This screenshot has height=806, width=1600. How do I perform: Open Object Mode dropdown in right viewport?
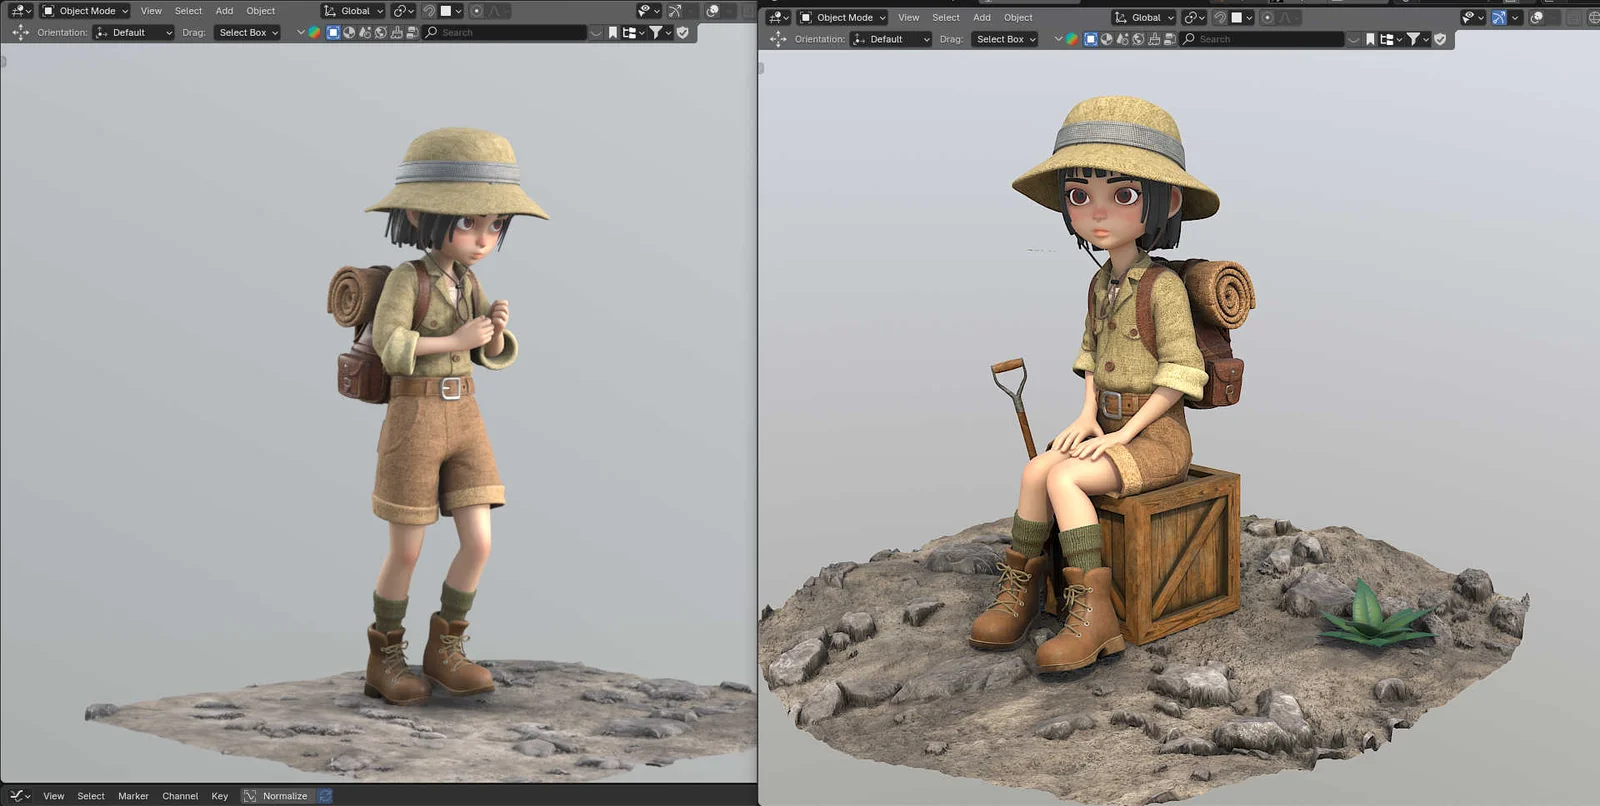pyautogui.click(x=843, y=17)
